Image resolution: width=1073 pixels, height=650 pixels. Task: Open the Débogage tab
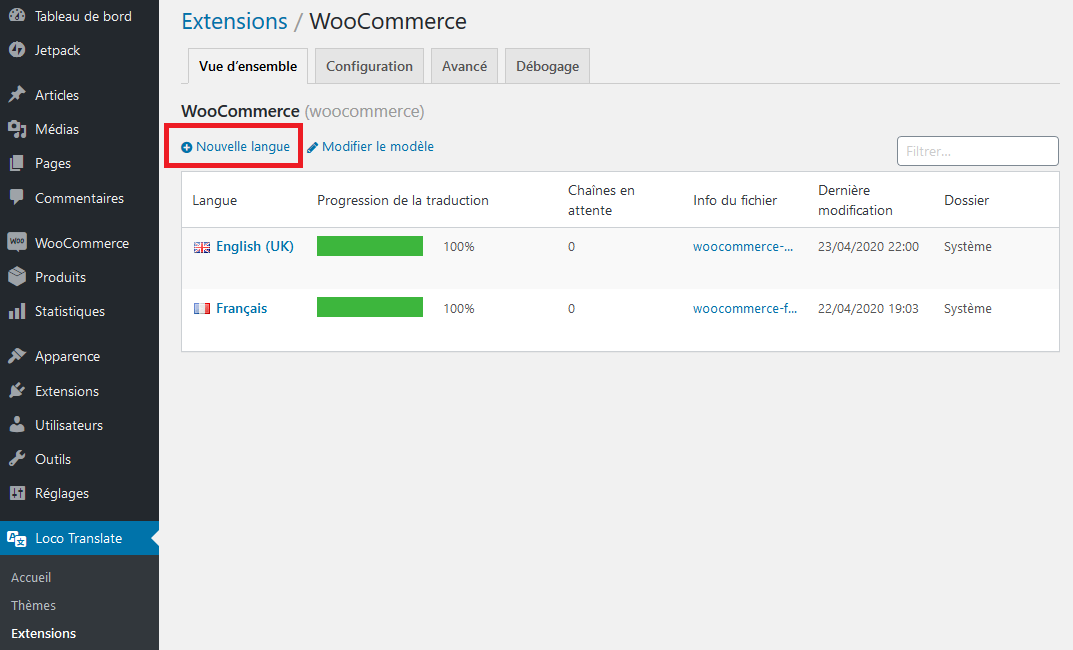pyautogui.click(x=546, y=65)
